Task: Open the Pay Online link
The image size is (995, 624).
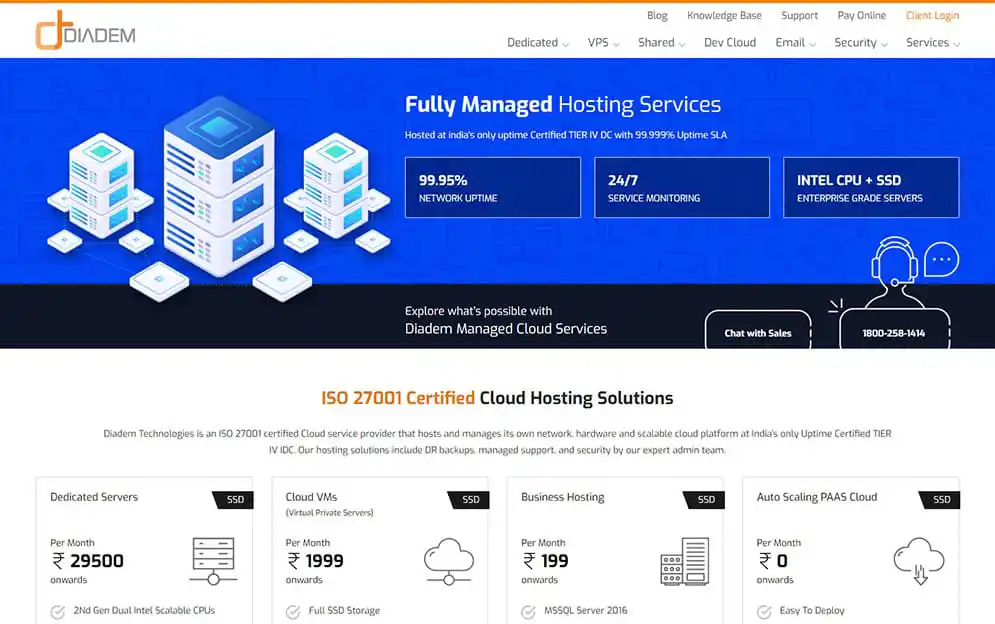Action: 861,15
